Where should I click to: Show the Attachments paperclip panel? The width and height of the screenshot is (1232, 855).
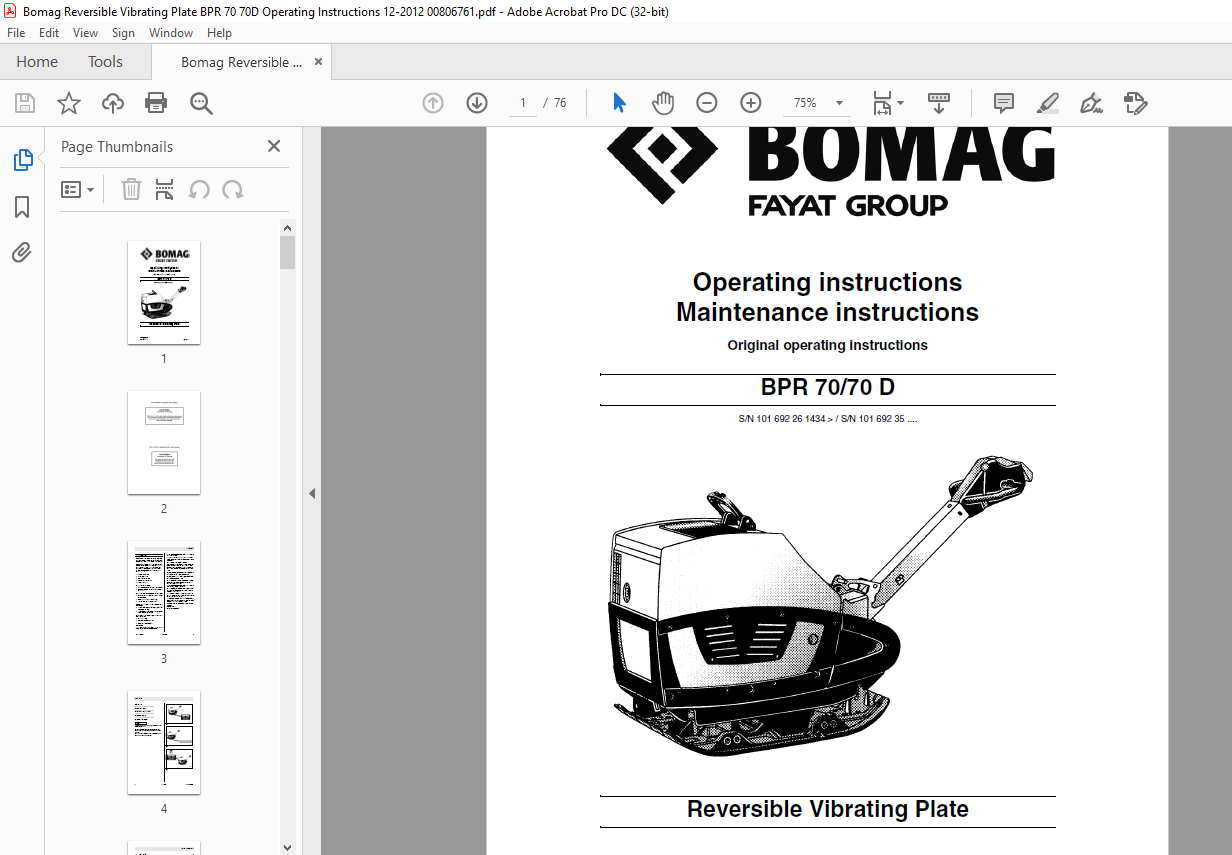(x=22, y=253)
